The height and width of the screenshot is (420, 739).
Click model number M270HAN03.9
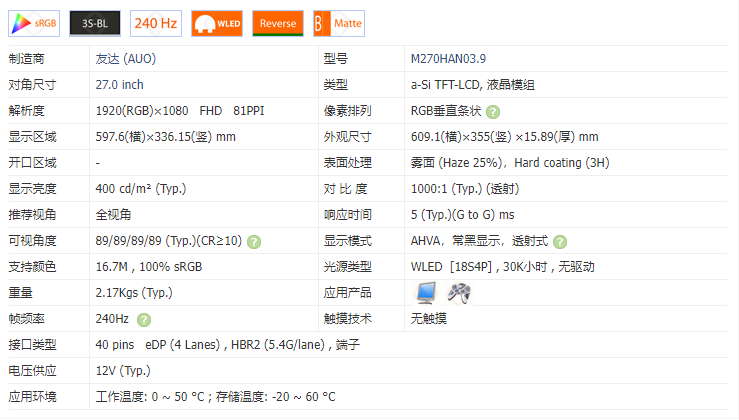pos(448,59)
